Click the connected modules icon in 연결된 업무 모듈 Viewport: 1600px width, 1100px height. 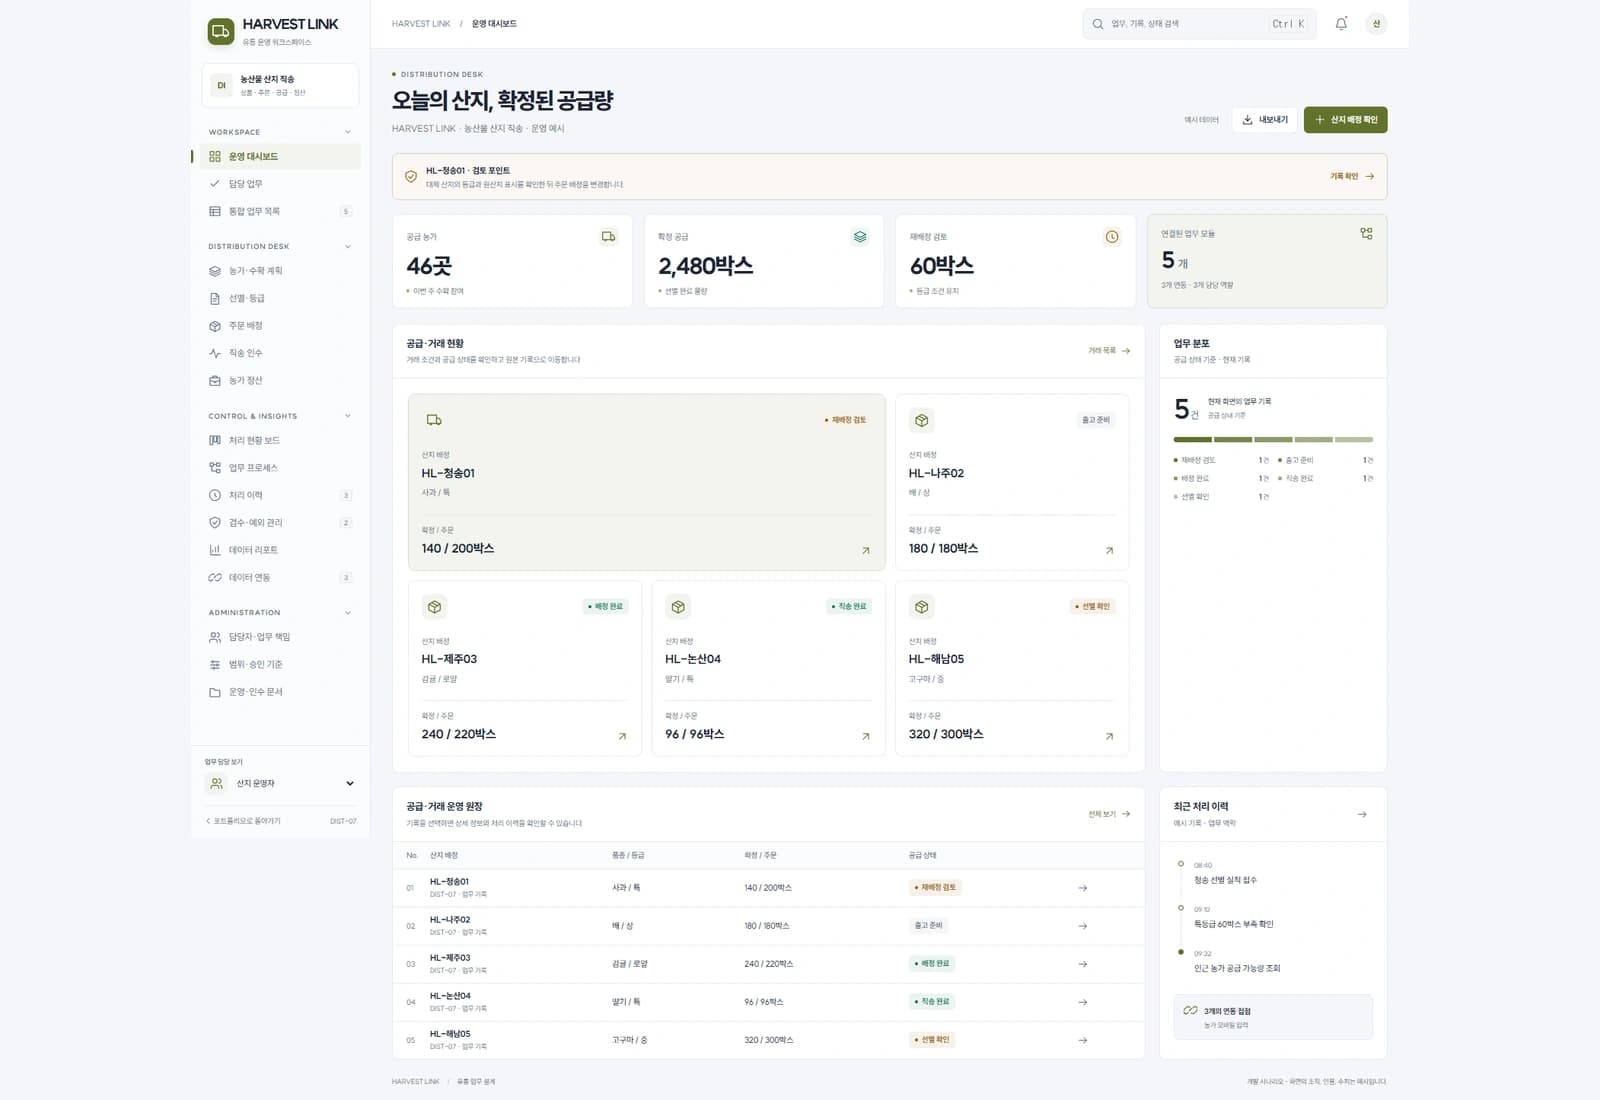(x=1366, y=234)
